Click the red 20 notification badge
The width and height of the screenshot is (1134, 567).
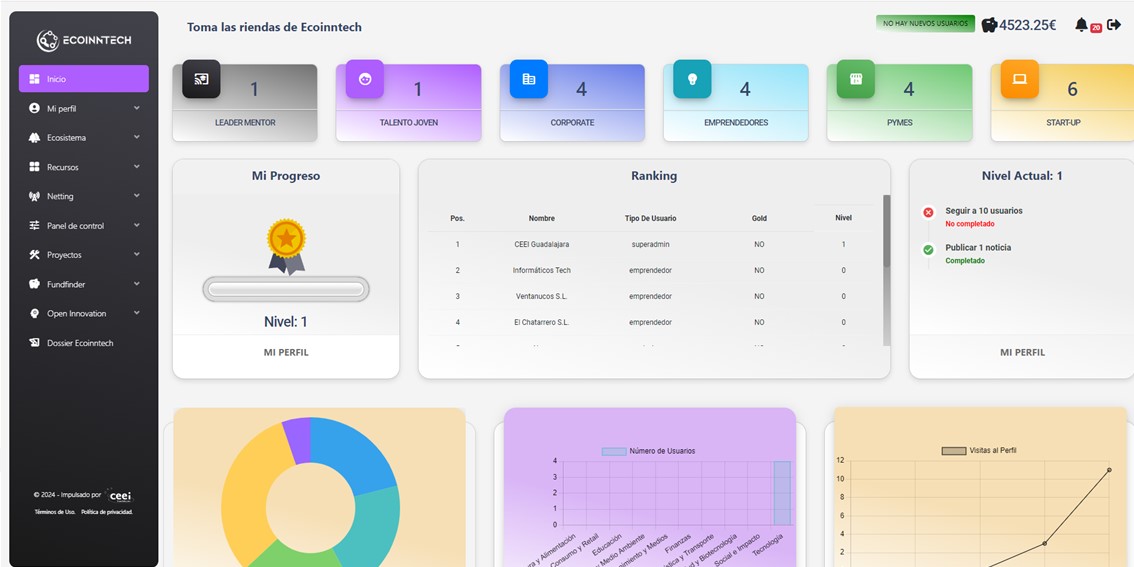[1096, 28]
